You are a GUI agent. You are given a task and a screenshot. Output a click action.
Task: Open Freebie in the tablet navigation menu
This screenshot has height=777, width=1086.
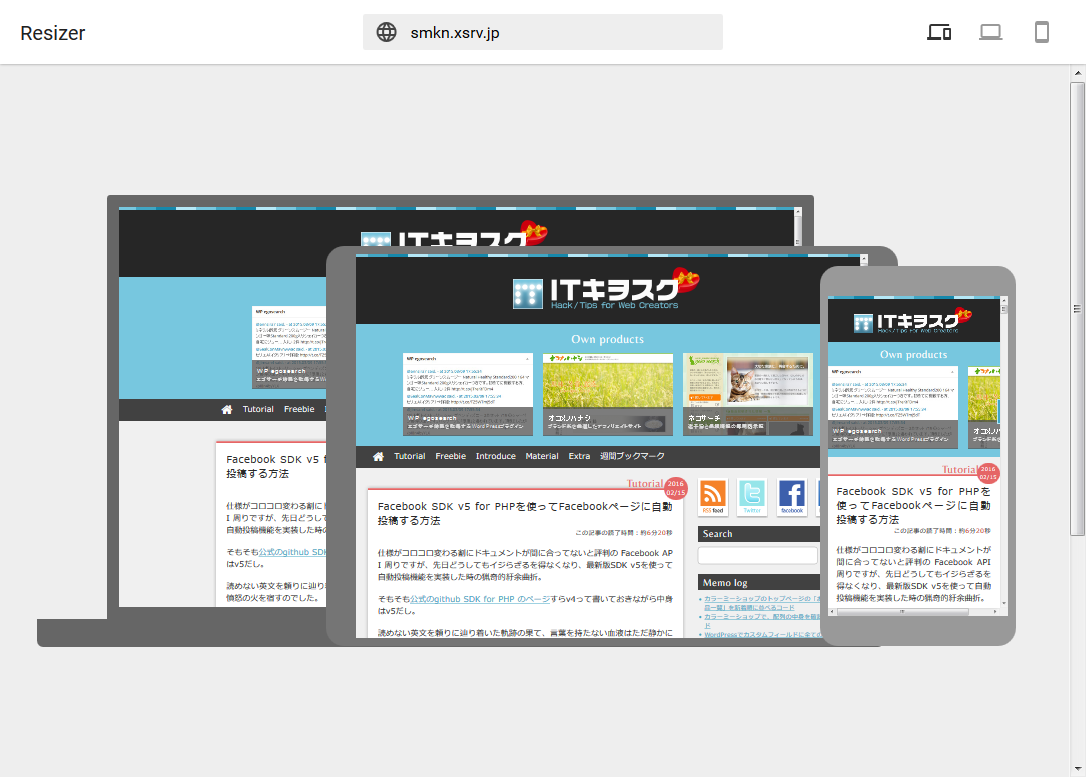click(x=450, y=456)
